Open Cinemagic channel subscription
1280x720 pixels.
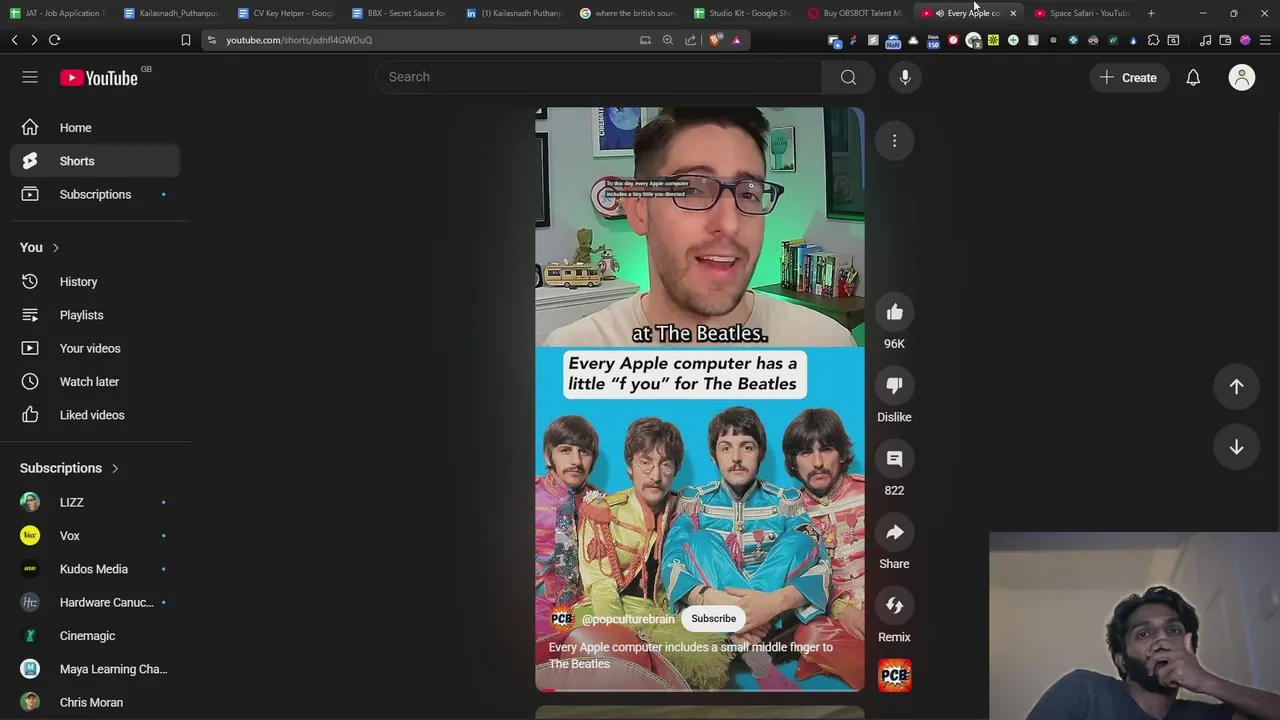(x=95, y=636)
